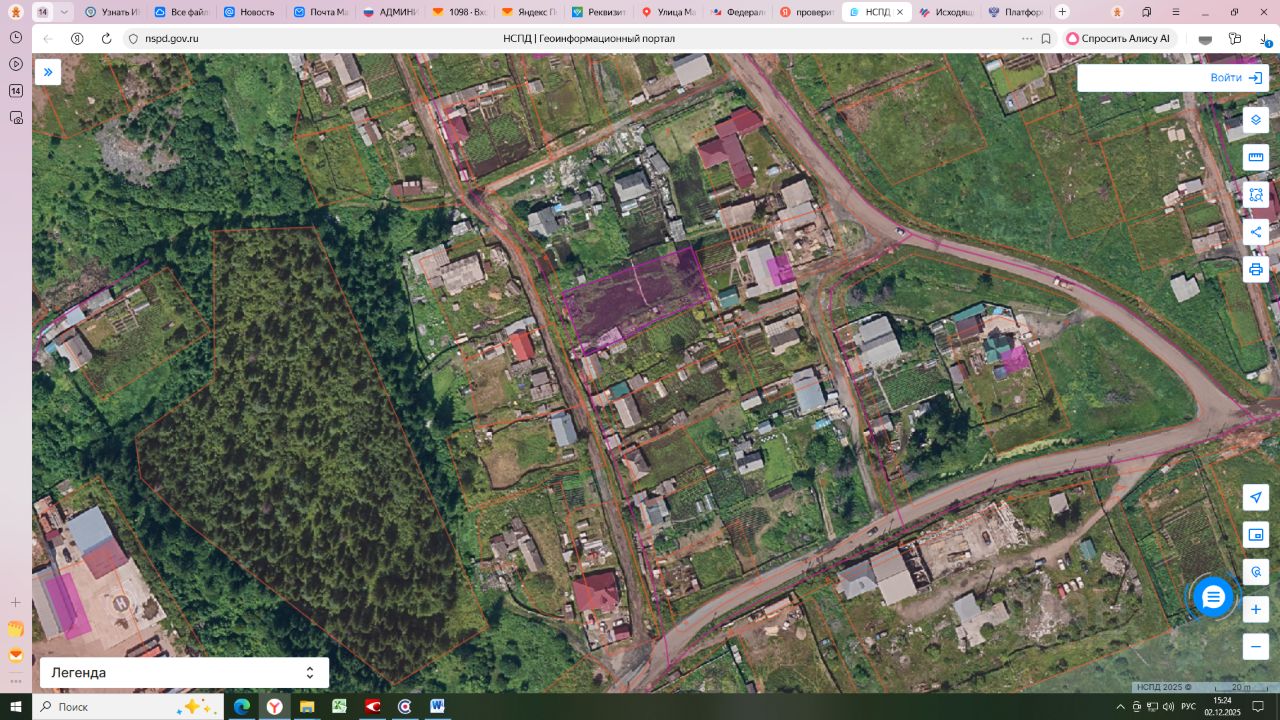The image size is (1280, 720).
Task: Switch to the АДМИН tab
Action: [x=389, y=12]
